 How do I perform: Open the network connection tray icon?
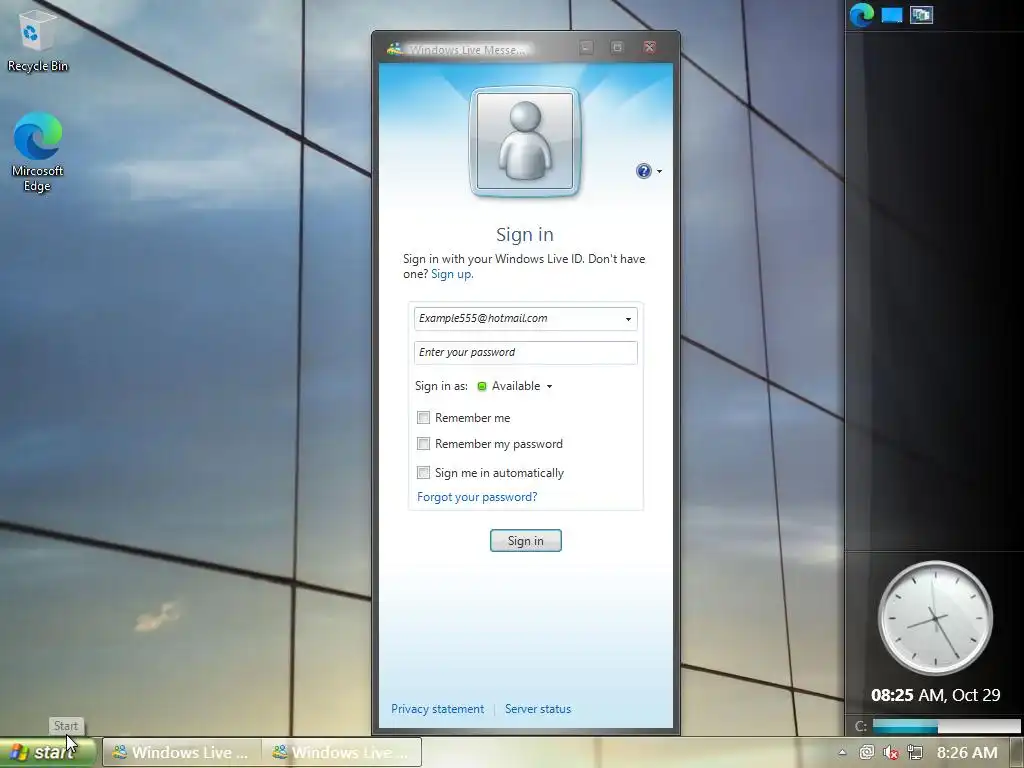915,753
